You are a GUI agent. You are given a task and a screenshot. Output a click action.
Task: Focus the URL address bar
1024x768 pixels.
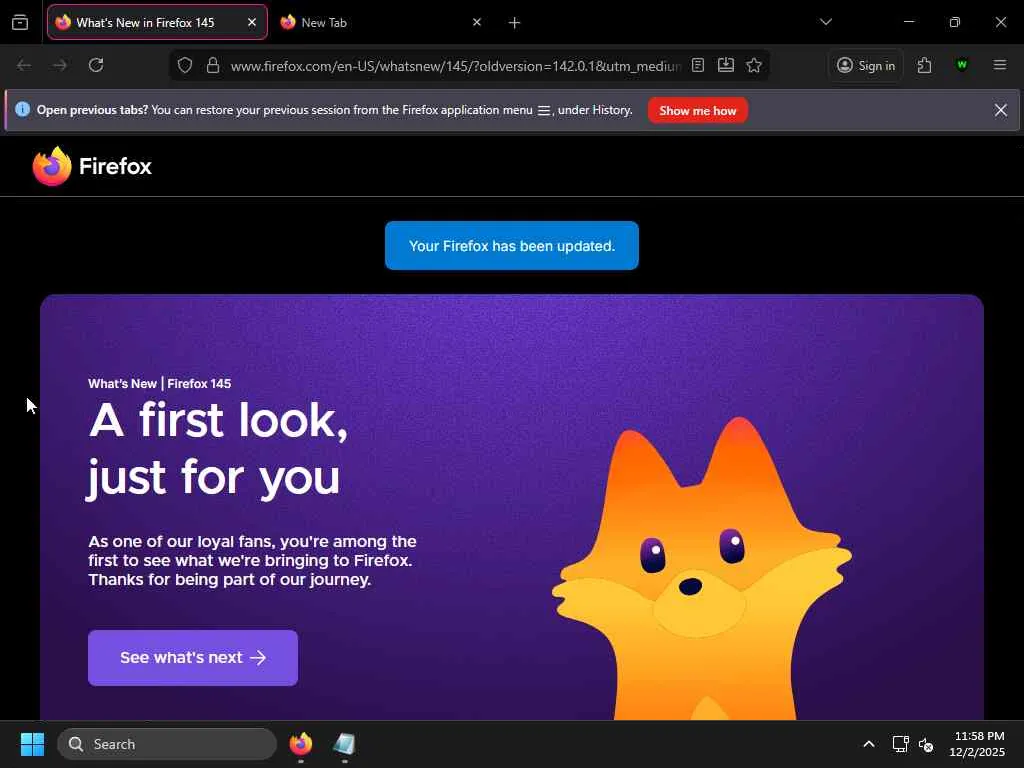(x=455, y=66)
